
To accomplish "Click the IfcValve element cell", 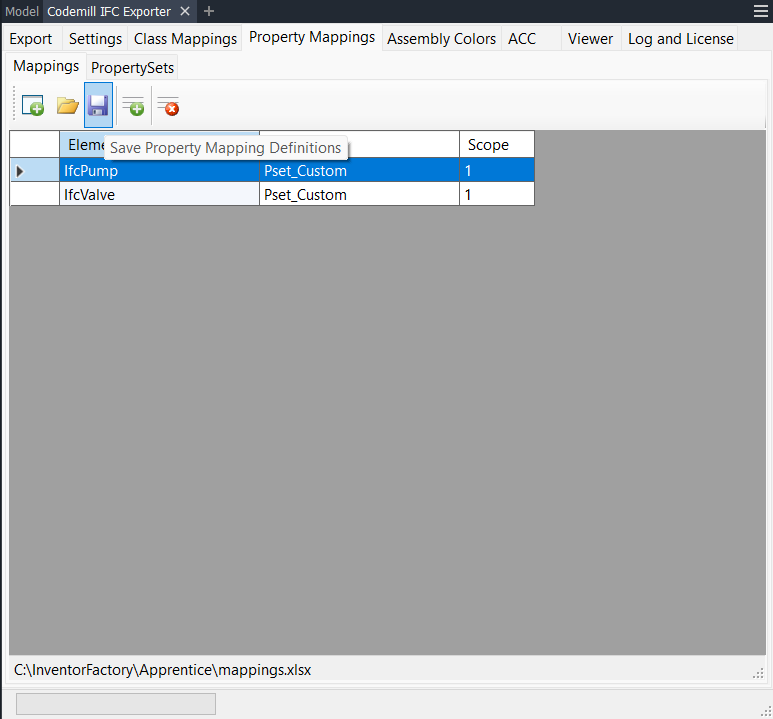I will [x=158, y=195].
